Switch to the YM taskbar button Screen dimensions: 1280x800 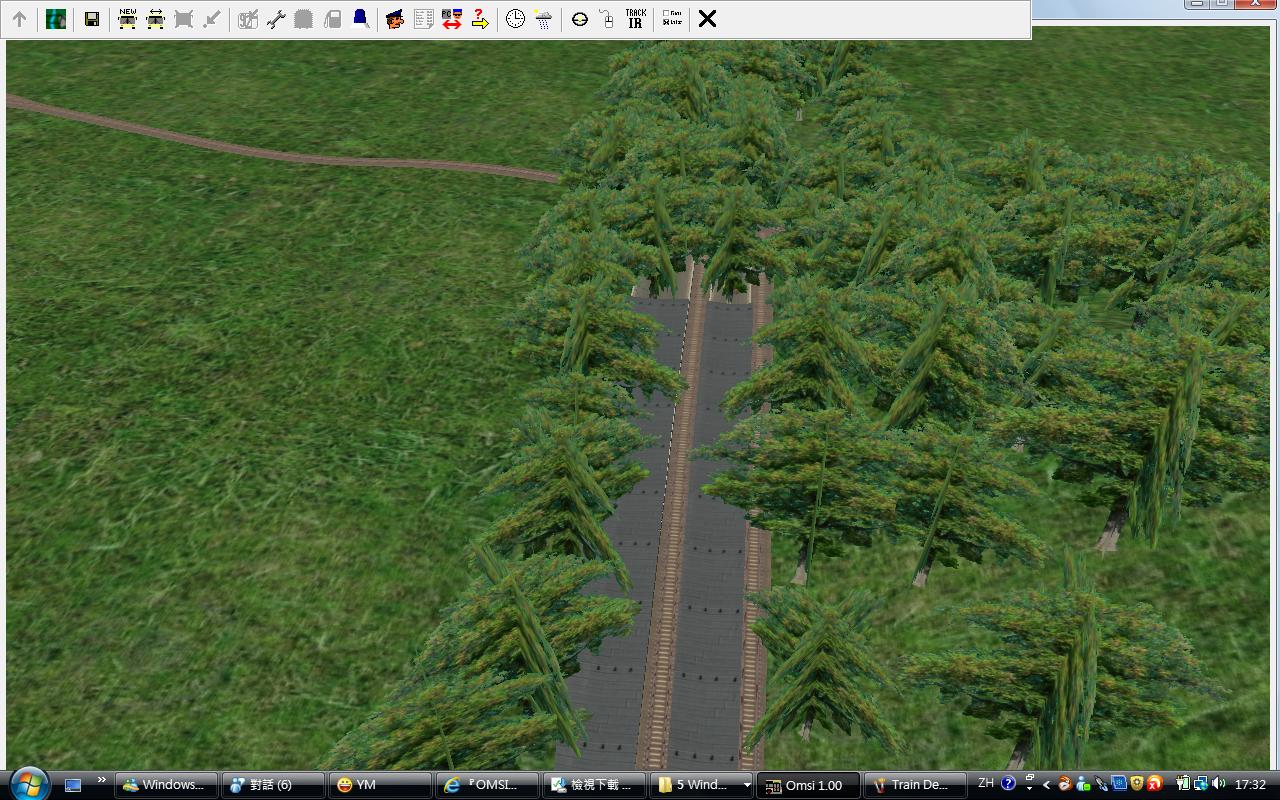click(x=381, y=785)
